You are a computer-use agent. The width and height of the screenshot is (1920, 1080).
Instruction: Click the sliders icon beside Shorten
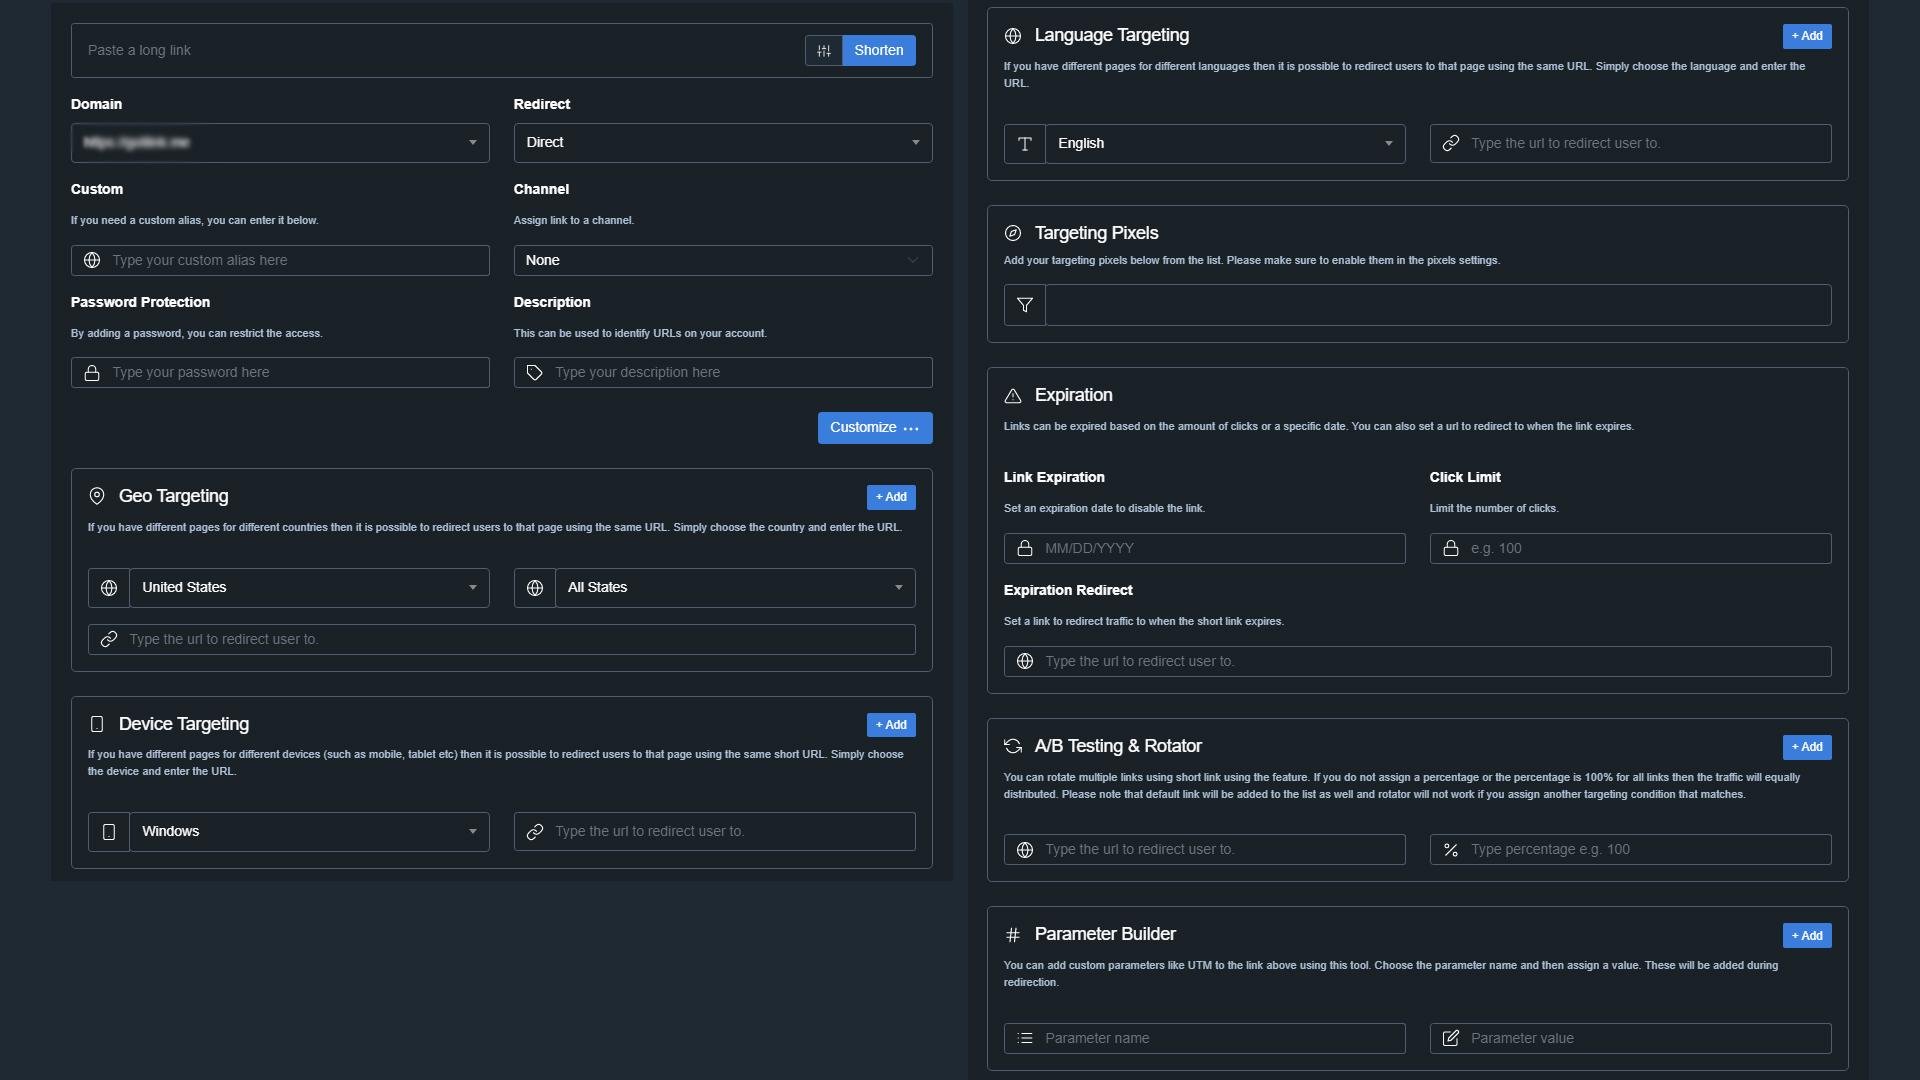tap(823, 51)
